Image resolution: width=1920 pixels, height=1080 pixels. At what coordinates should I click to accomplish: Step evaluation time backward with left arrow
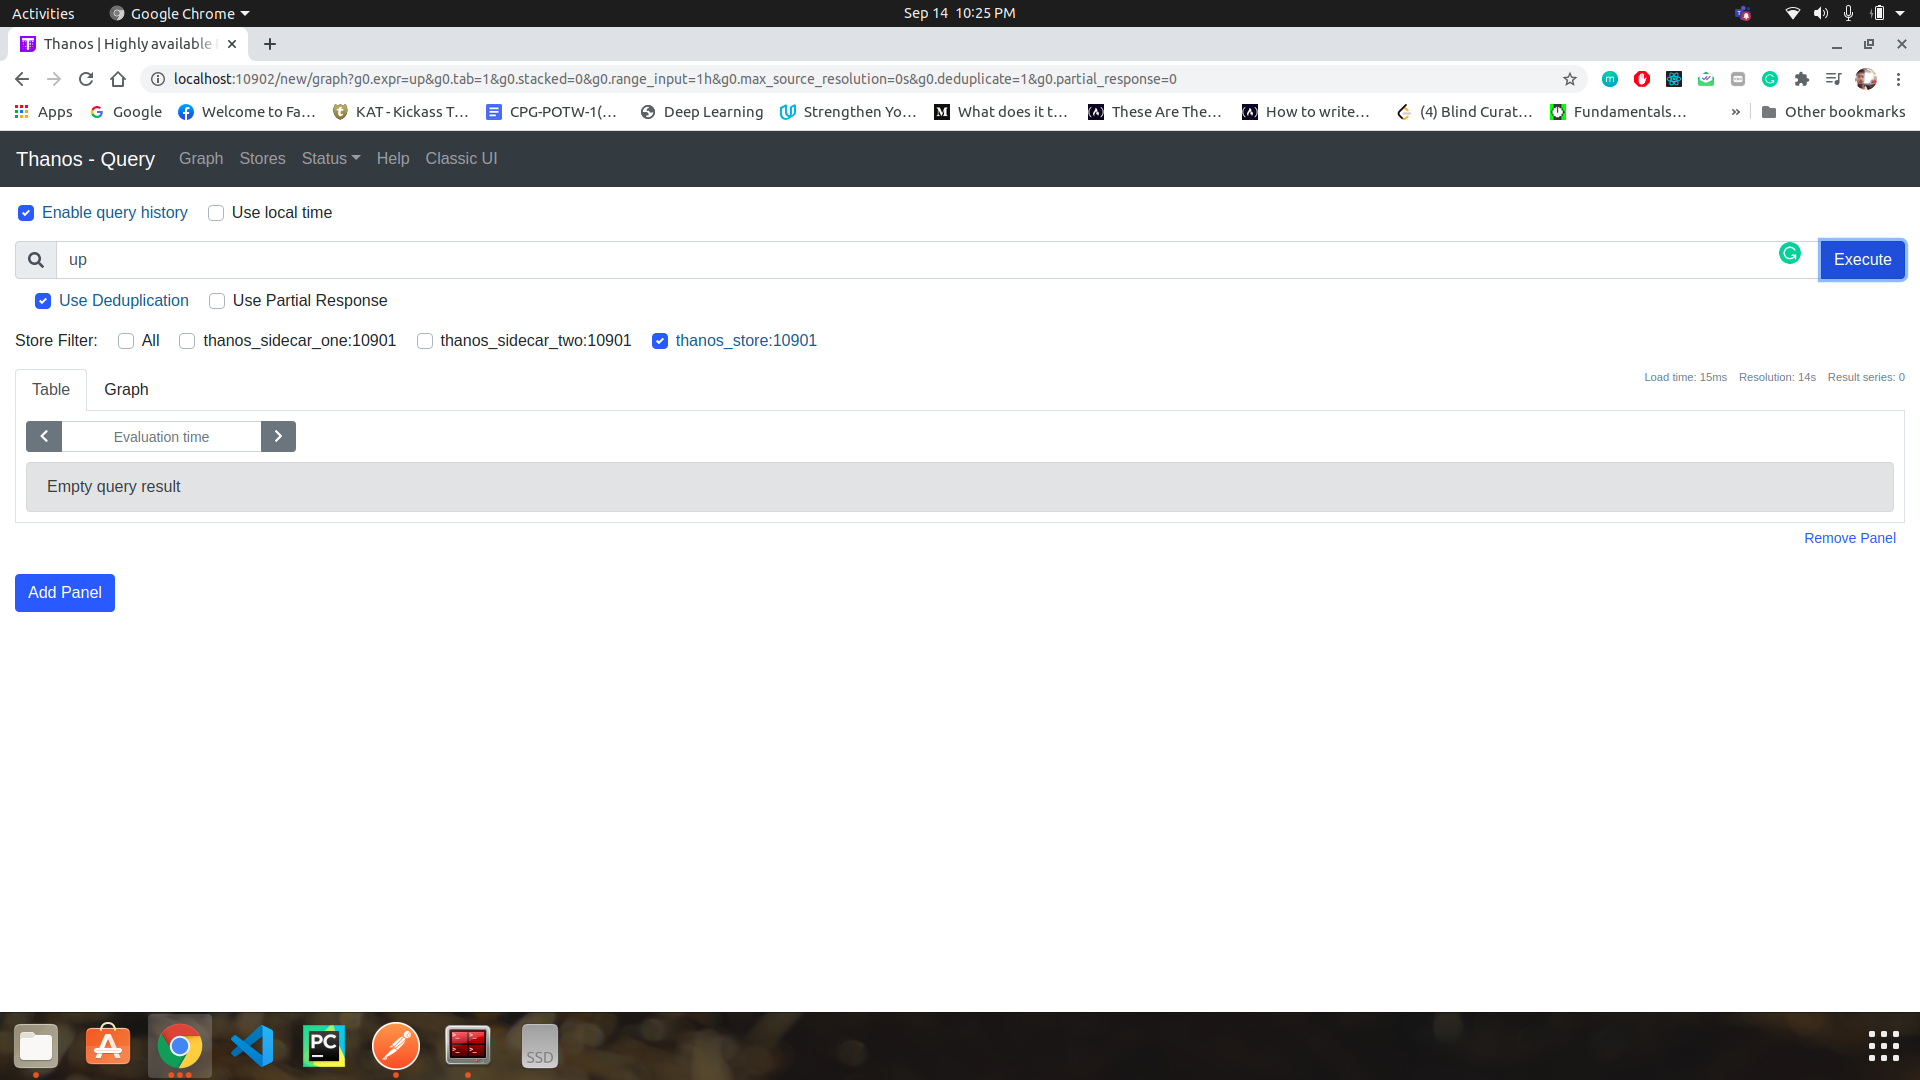[44, 437]
